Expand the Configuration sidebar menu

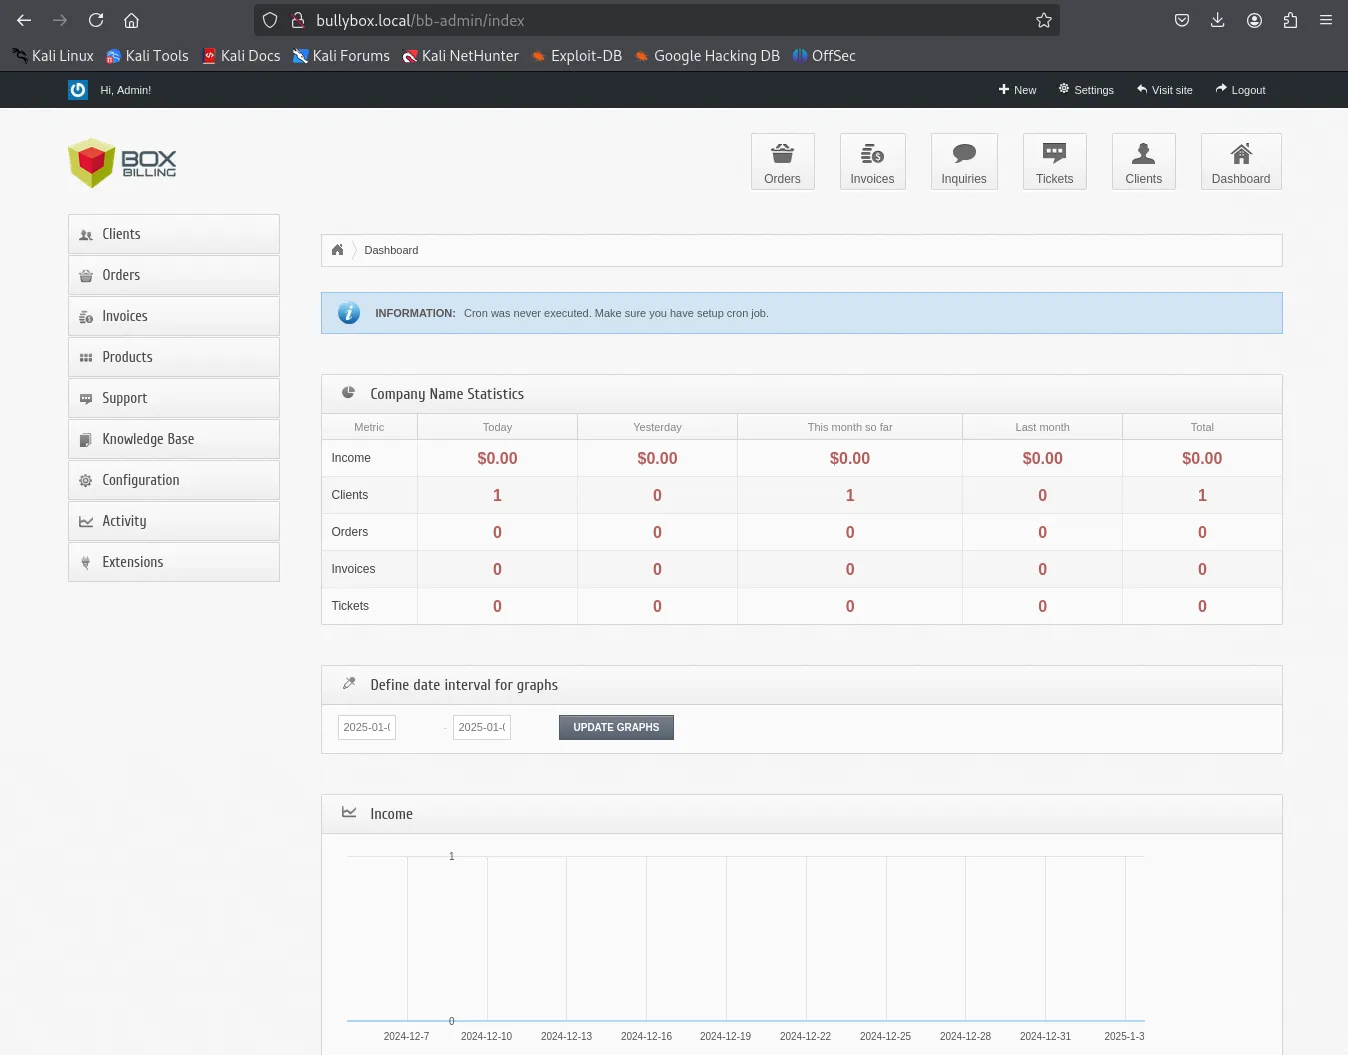173,480
